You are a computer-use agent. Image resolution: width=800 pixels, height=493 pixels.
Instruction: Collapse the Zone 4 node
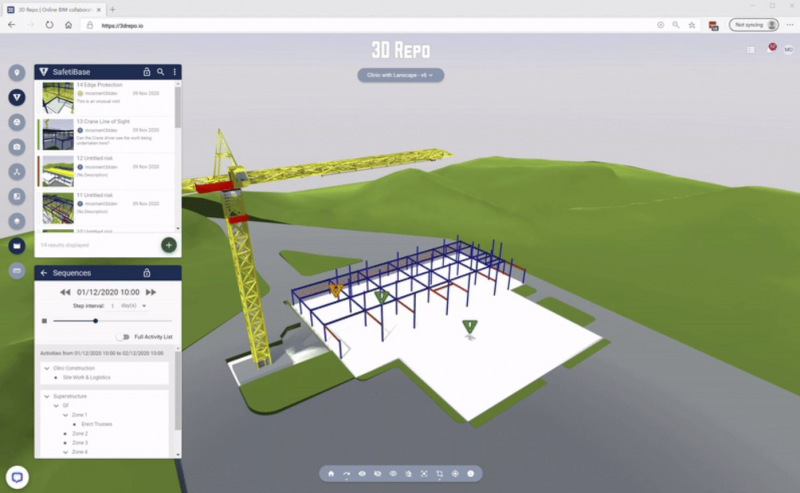pos(65,452)
